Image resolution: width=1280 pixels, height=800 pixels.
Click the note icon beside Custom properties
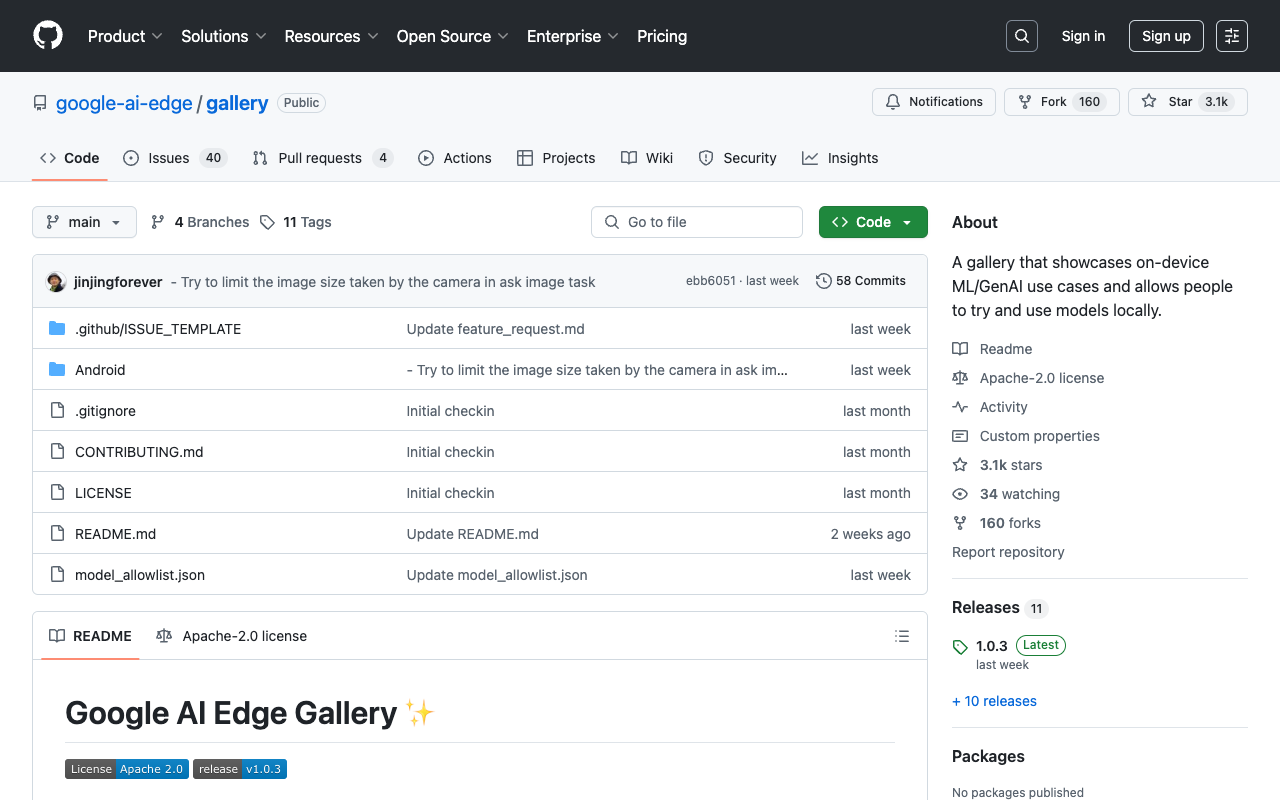point(960,436)
